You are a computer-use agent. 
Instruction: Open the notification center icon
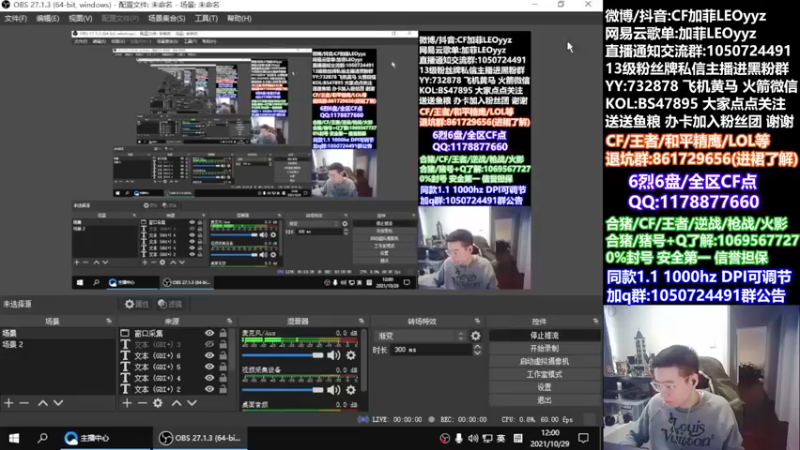click(584, 438)
